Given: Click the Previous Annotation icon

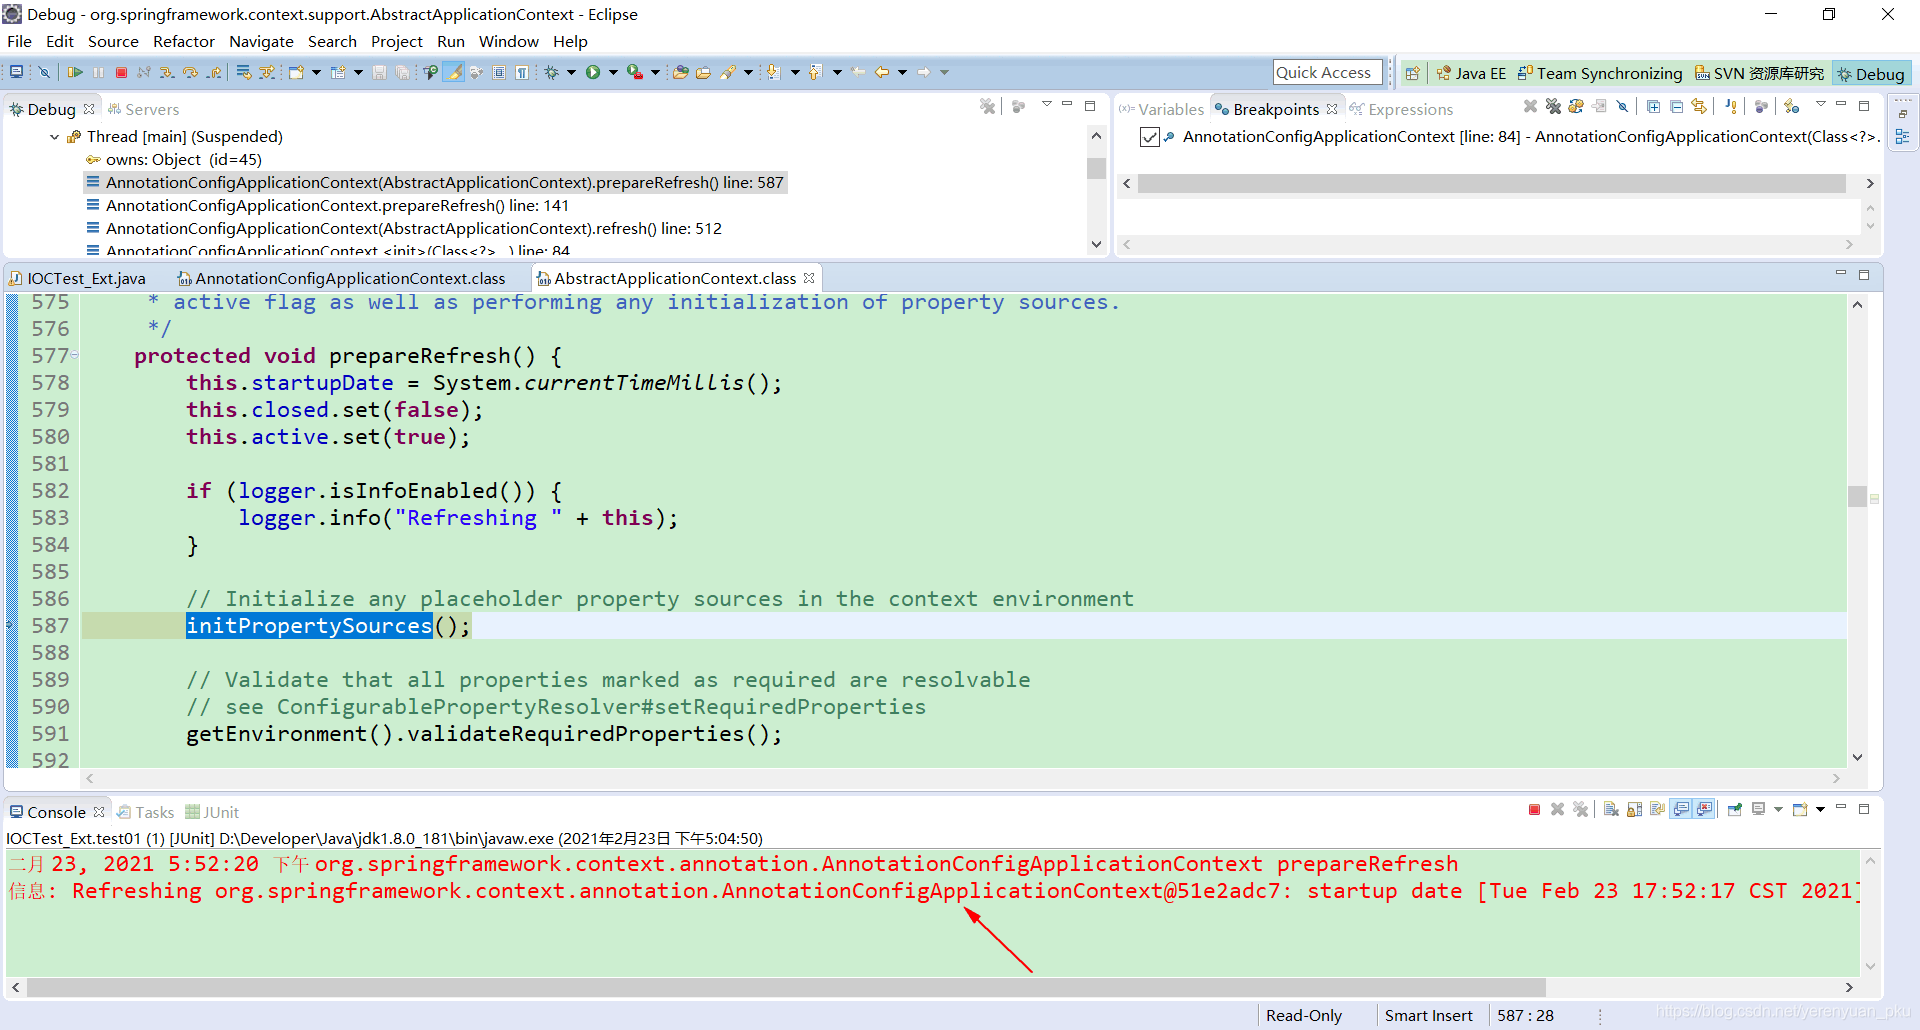Looking at the screenshot, I should [x=815, y=72].
